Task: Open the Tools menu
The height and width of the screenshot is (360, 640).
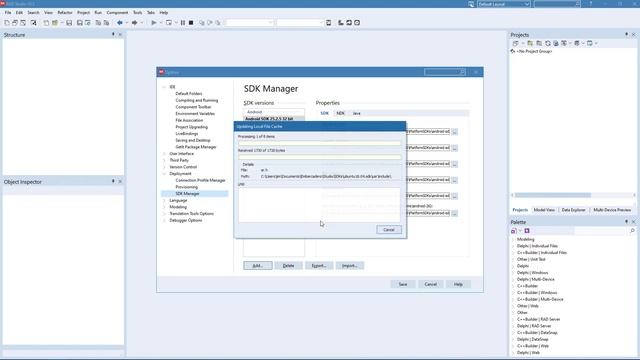Action: 138,13
